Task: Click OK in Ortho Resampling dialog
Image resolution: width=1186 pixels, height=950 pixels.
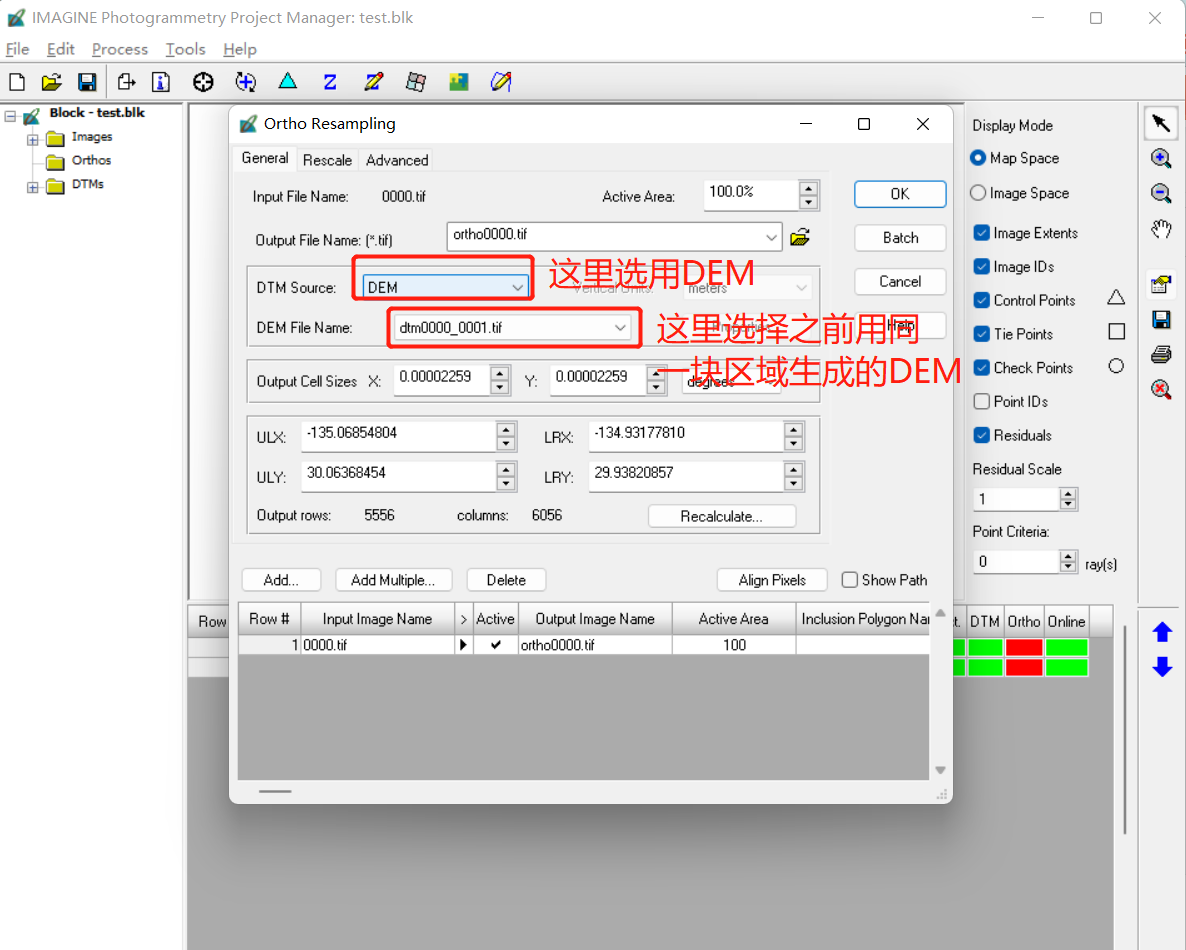Action: coord(900,194)
